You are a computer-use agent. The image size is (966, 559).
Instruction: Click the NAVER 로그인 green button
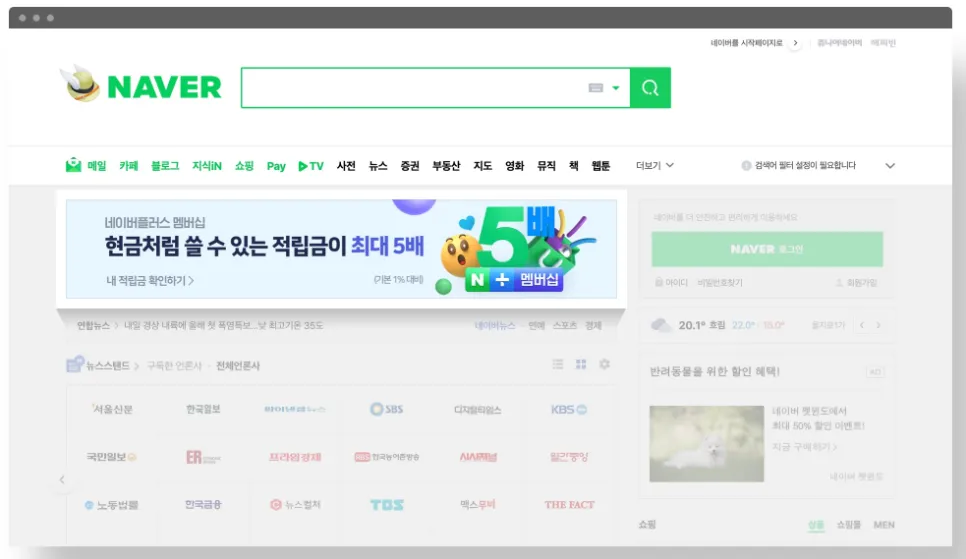[767, 249]
